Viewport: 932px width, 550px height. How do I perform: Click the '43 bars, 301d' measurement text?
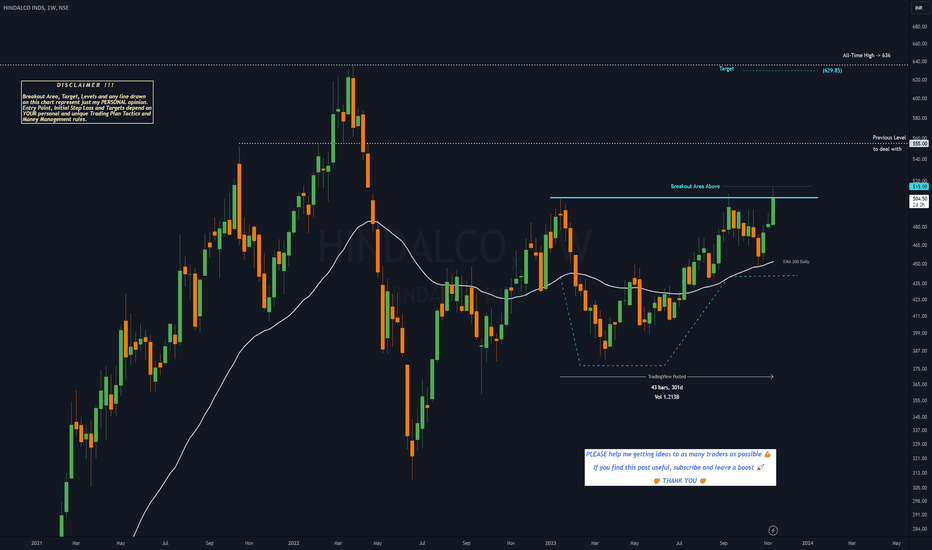tap(666, 388)
